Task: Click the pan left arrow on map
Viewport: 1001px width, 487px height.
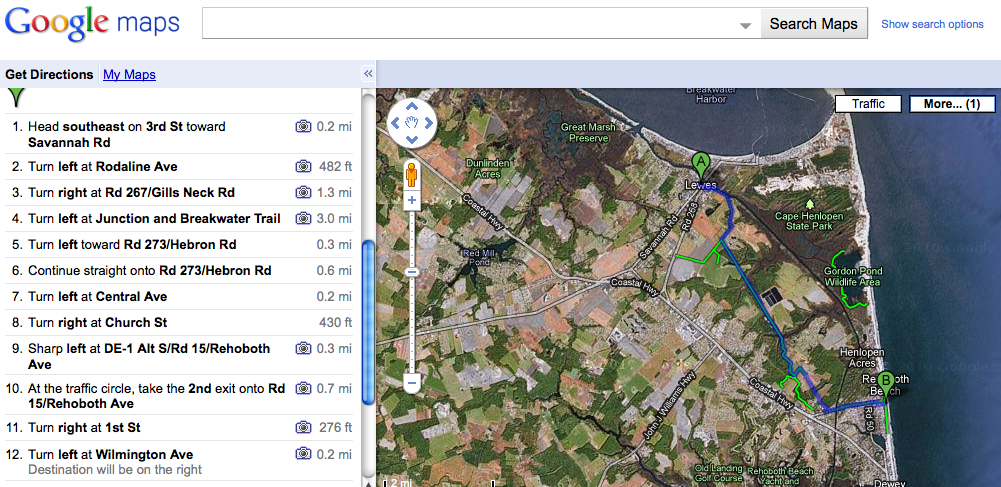Action: coord(394,123)
